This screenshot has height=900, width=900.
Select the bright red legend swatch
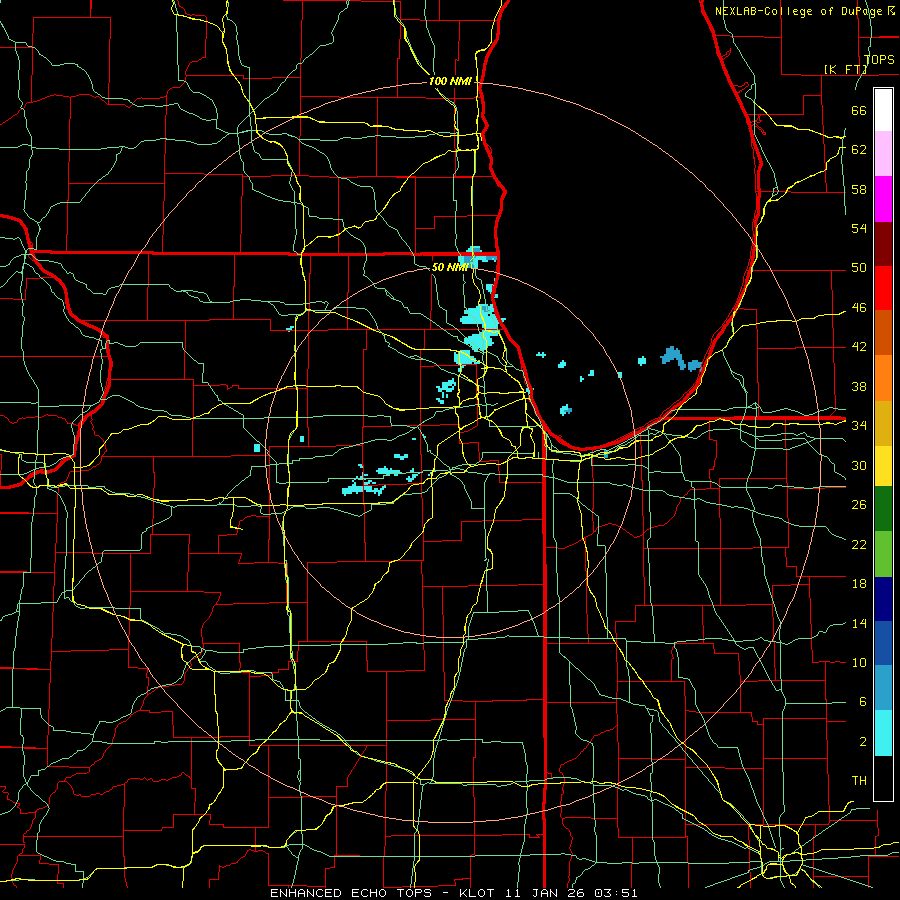point(883,288)
